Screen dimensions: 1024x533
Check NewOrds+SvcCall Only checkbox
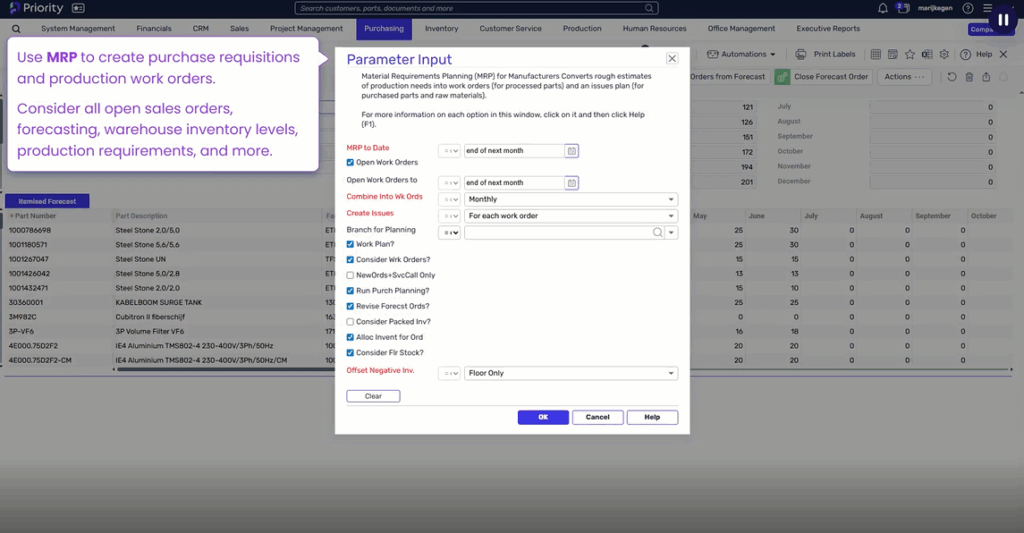(350, 276)
